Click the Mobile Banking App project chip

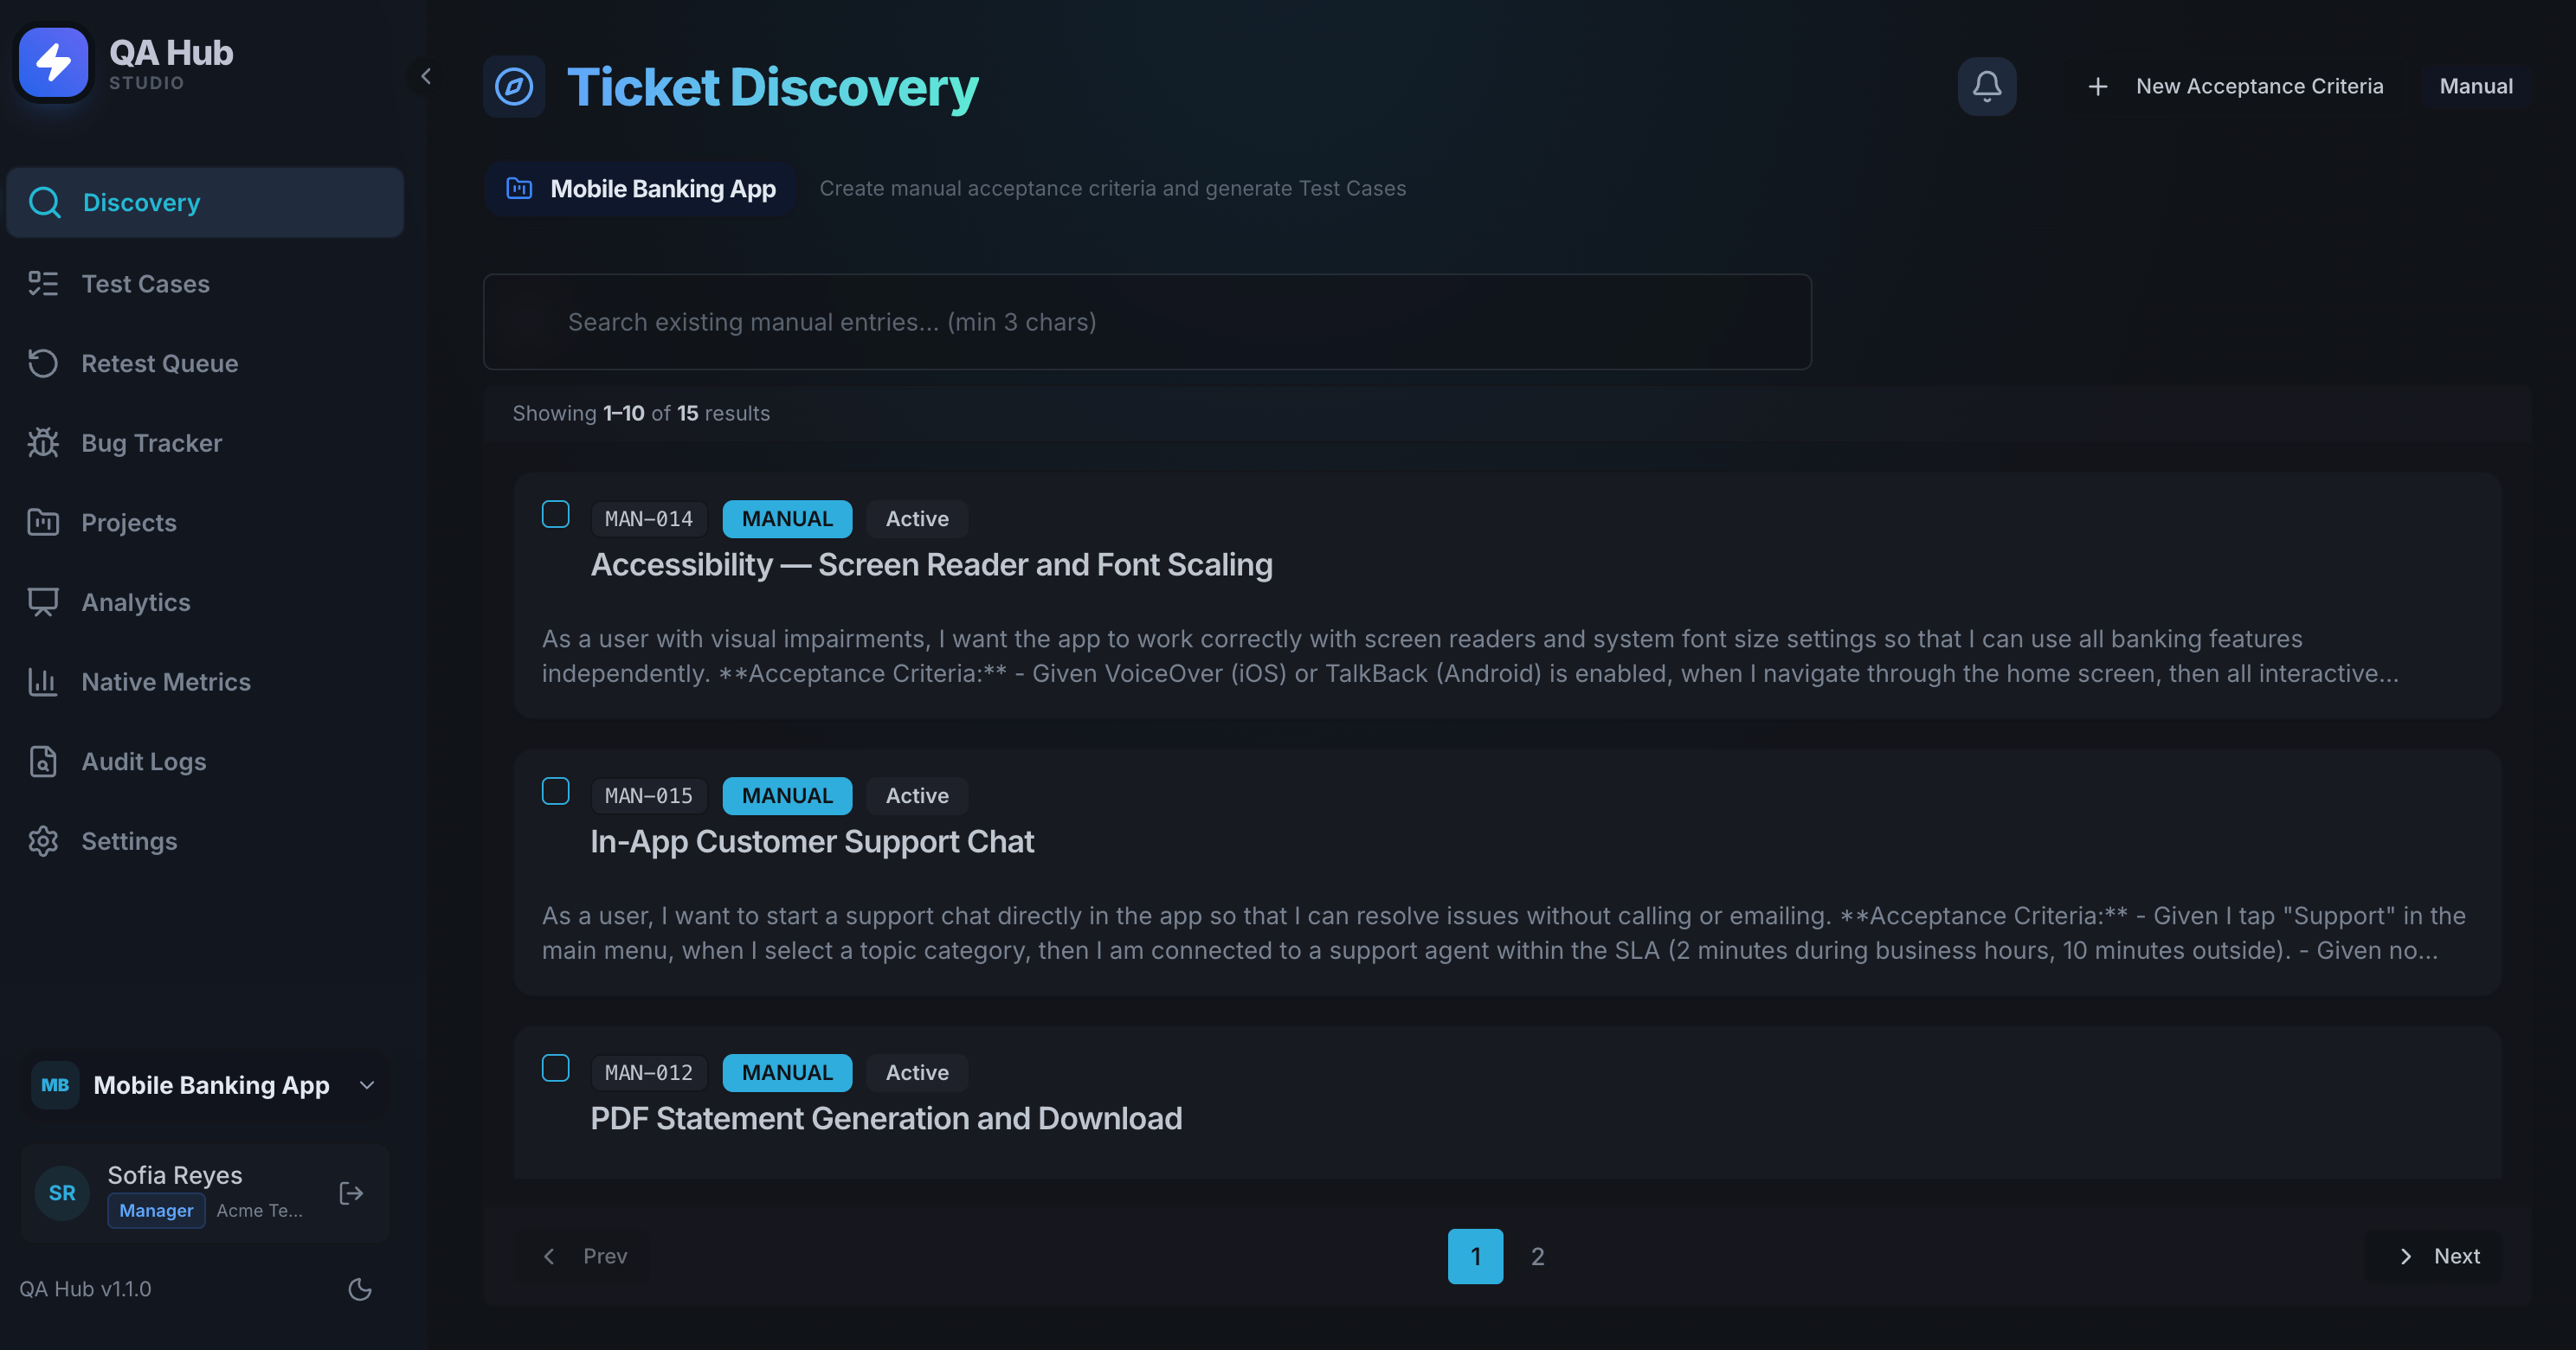tap(641, 189)
